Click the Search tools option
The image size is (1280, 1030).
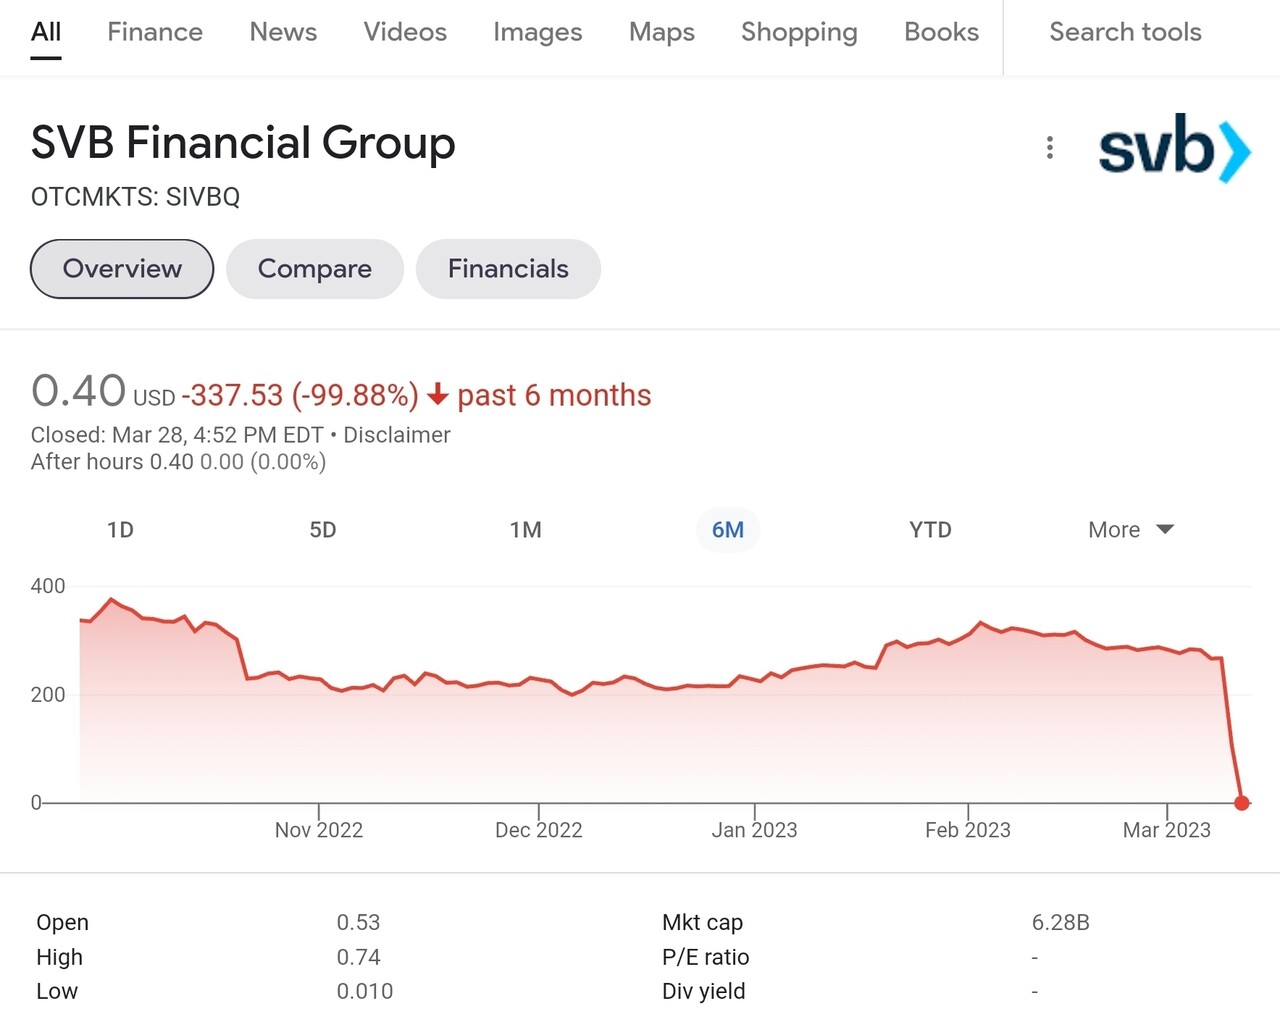point(1125,32)
